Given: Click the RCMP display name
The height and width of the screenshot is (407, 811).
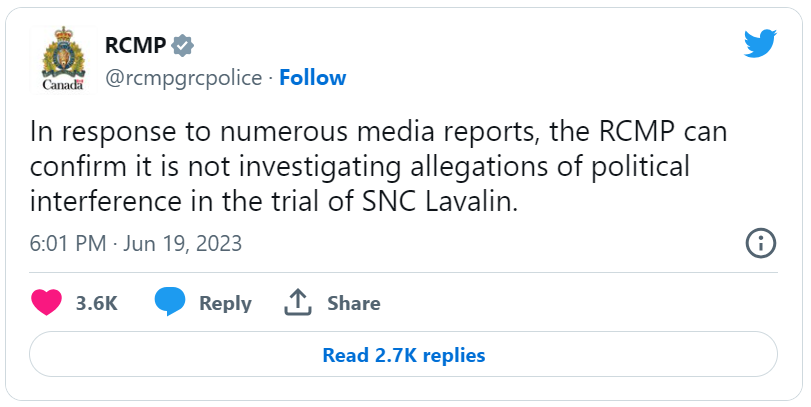Looking at the screenshot, I should point(136,46).
